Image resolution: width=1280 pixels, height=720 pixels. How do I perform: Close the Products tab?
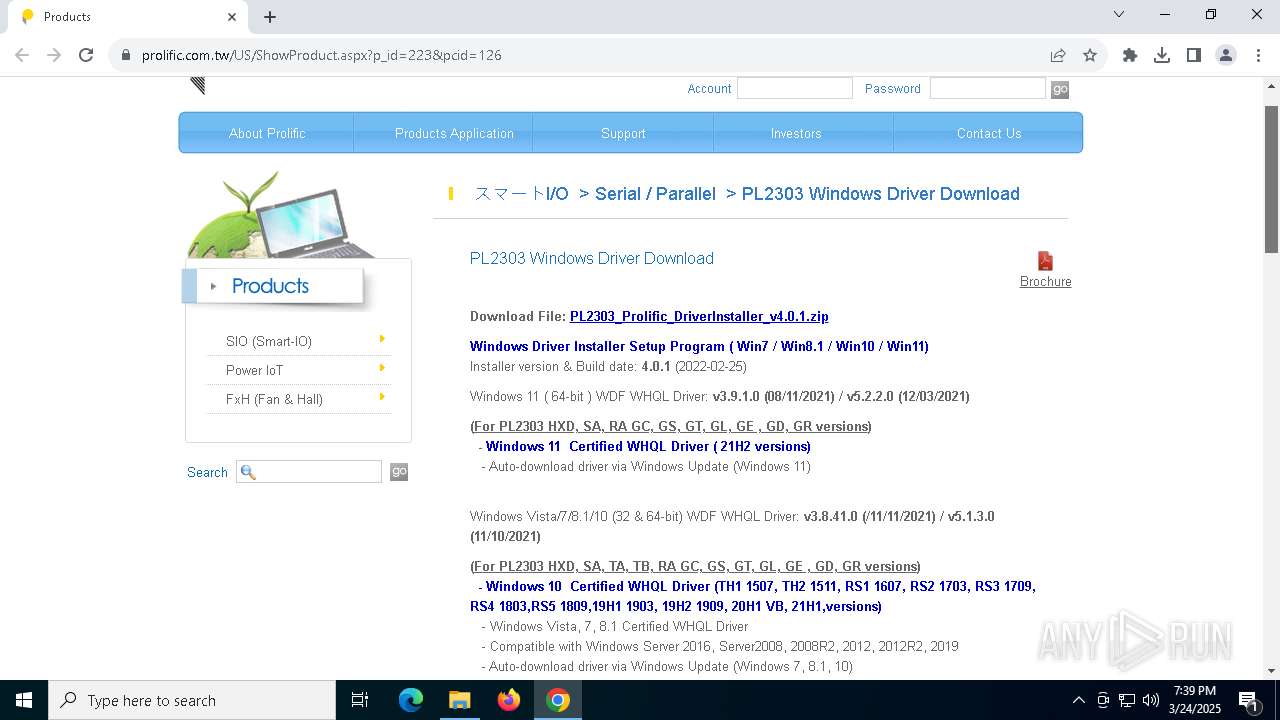tap(232, 16)
